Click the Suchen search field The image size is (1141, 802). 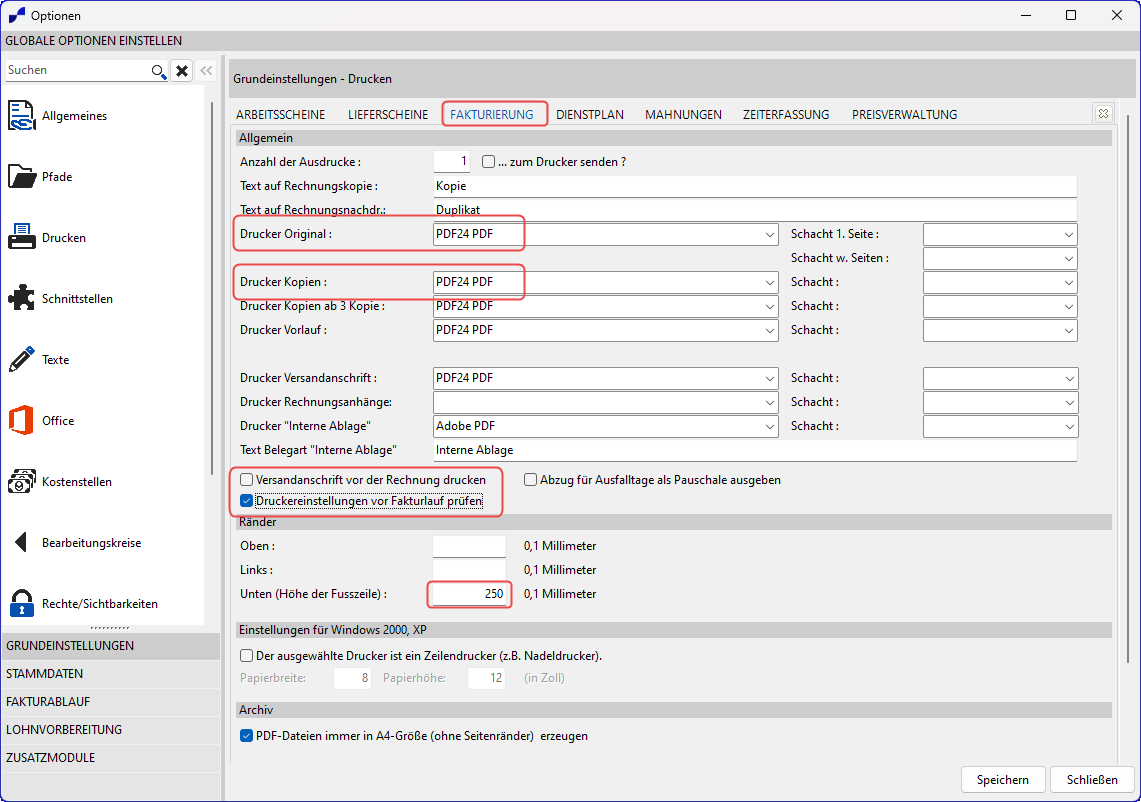tap(78, 70)
